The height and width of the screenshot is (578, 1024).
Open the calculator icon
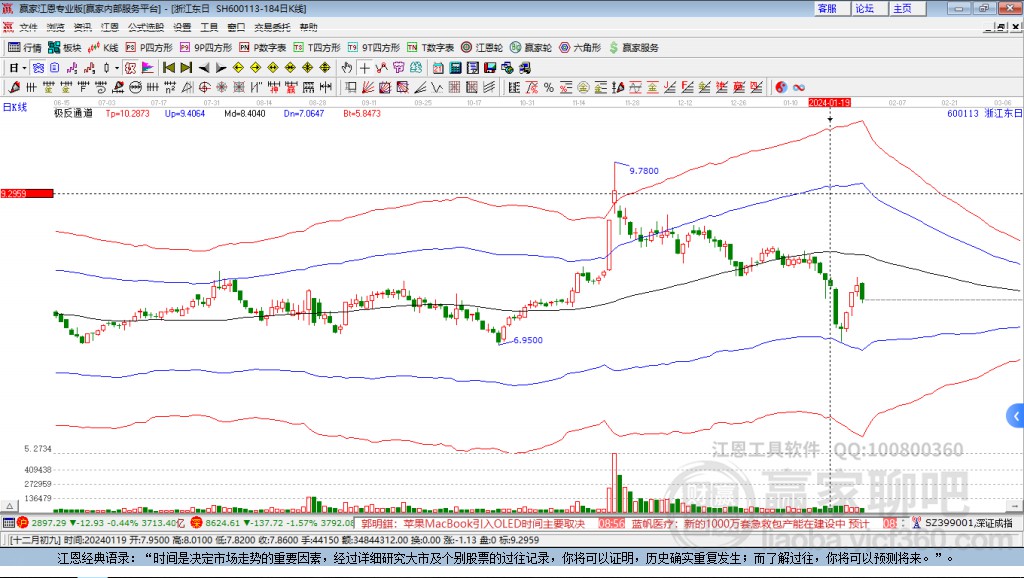[x=455, y=68]
